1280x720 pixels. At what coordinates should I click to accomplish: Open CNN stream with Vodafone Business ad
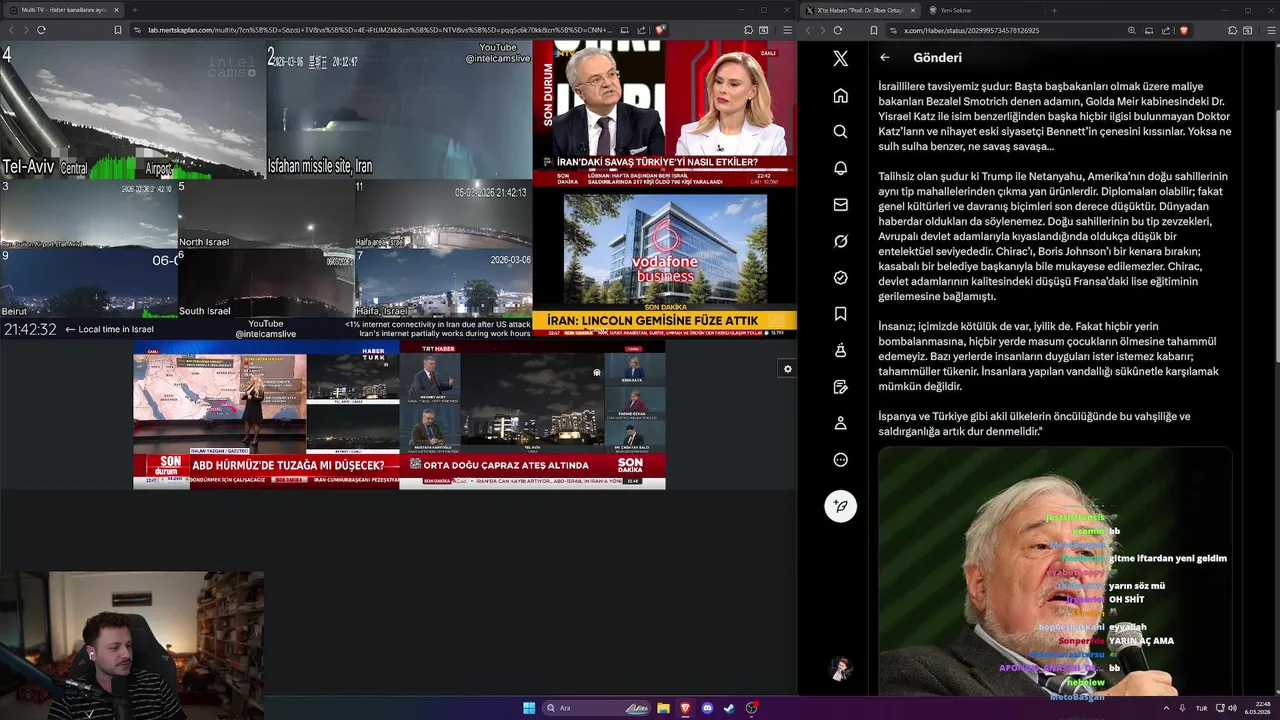pos(664,262)
